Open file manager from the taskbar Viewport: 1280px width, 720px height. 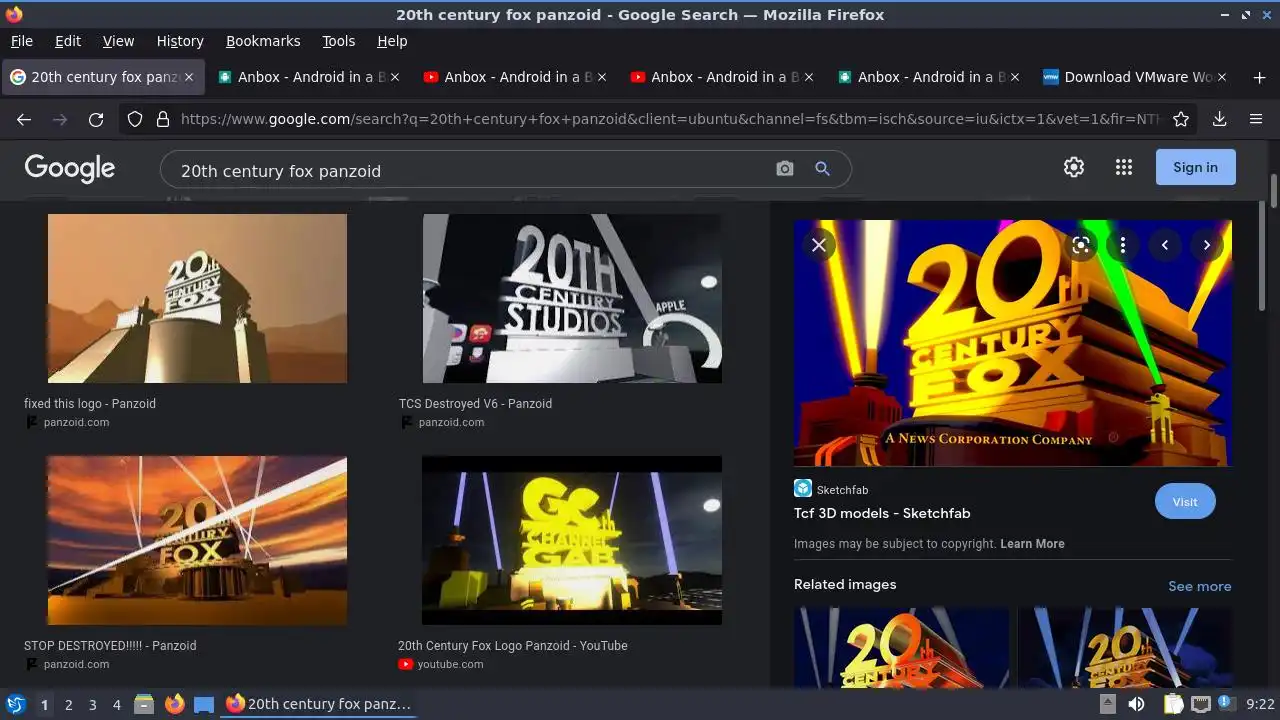(x=144, y=704)
